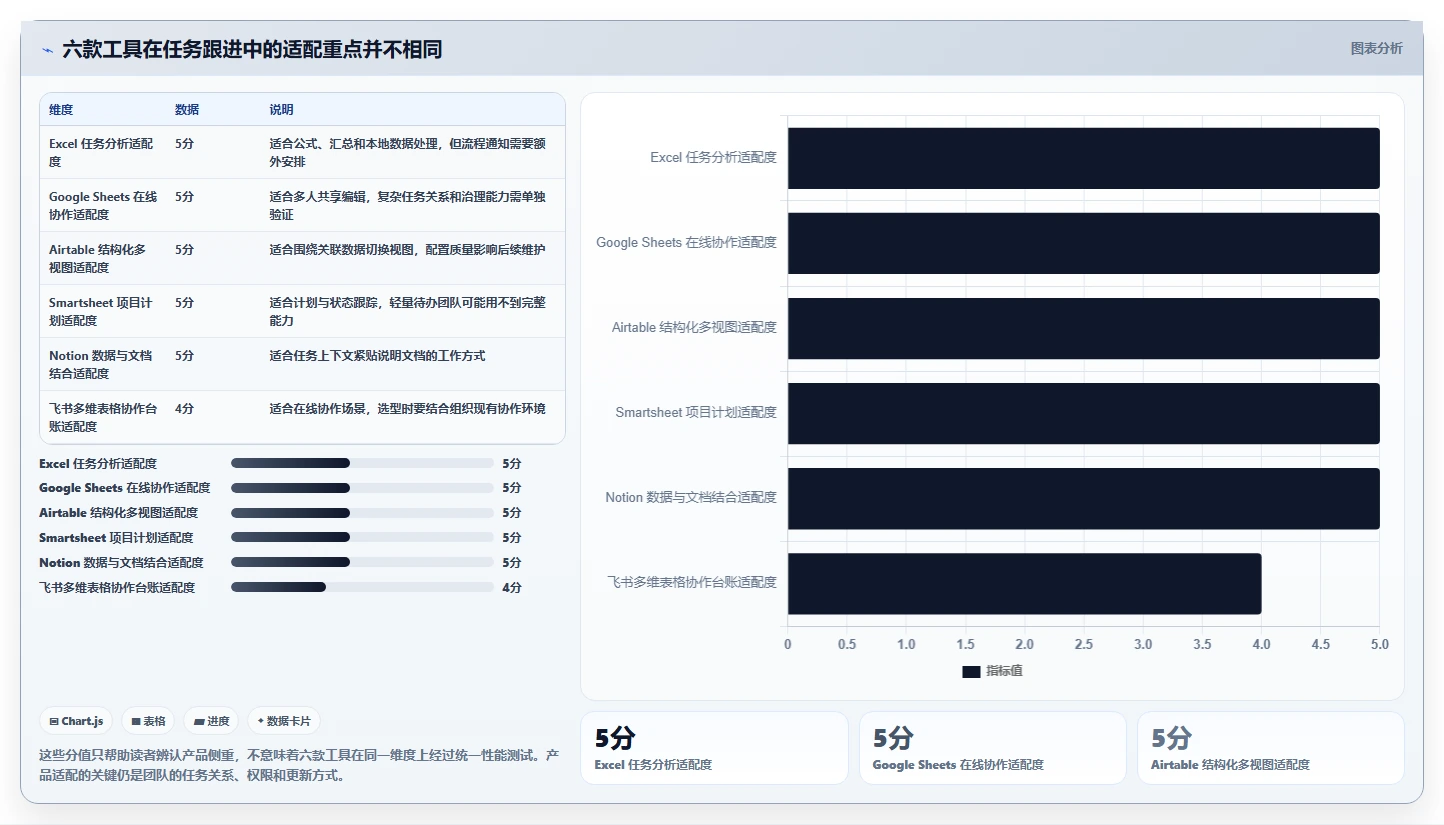Click the Airtable 结构化多视图适配度 data card
Image resolution: width=1444 pixels, height=825 pixels.
click(x=1271, y=748)
